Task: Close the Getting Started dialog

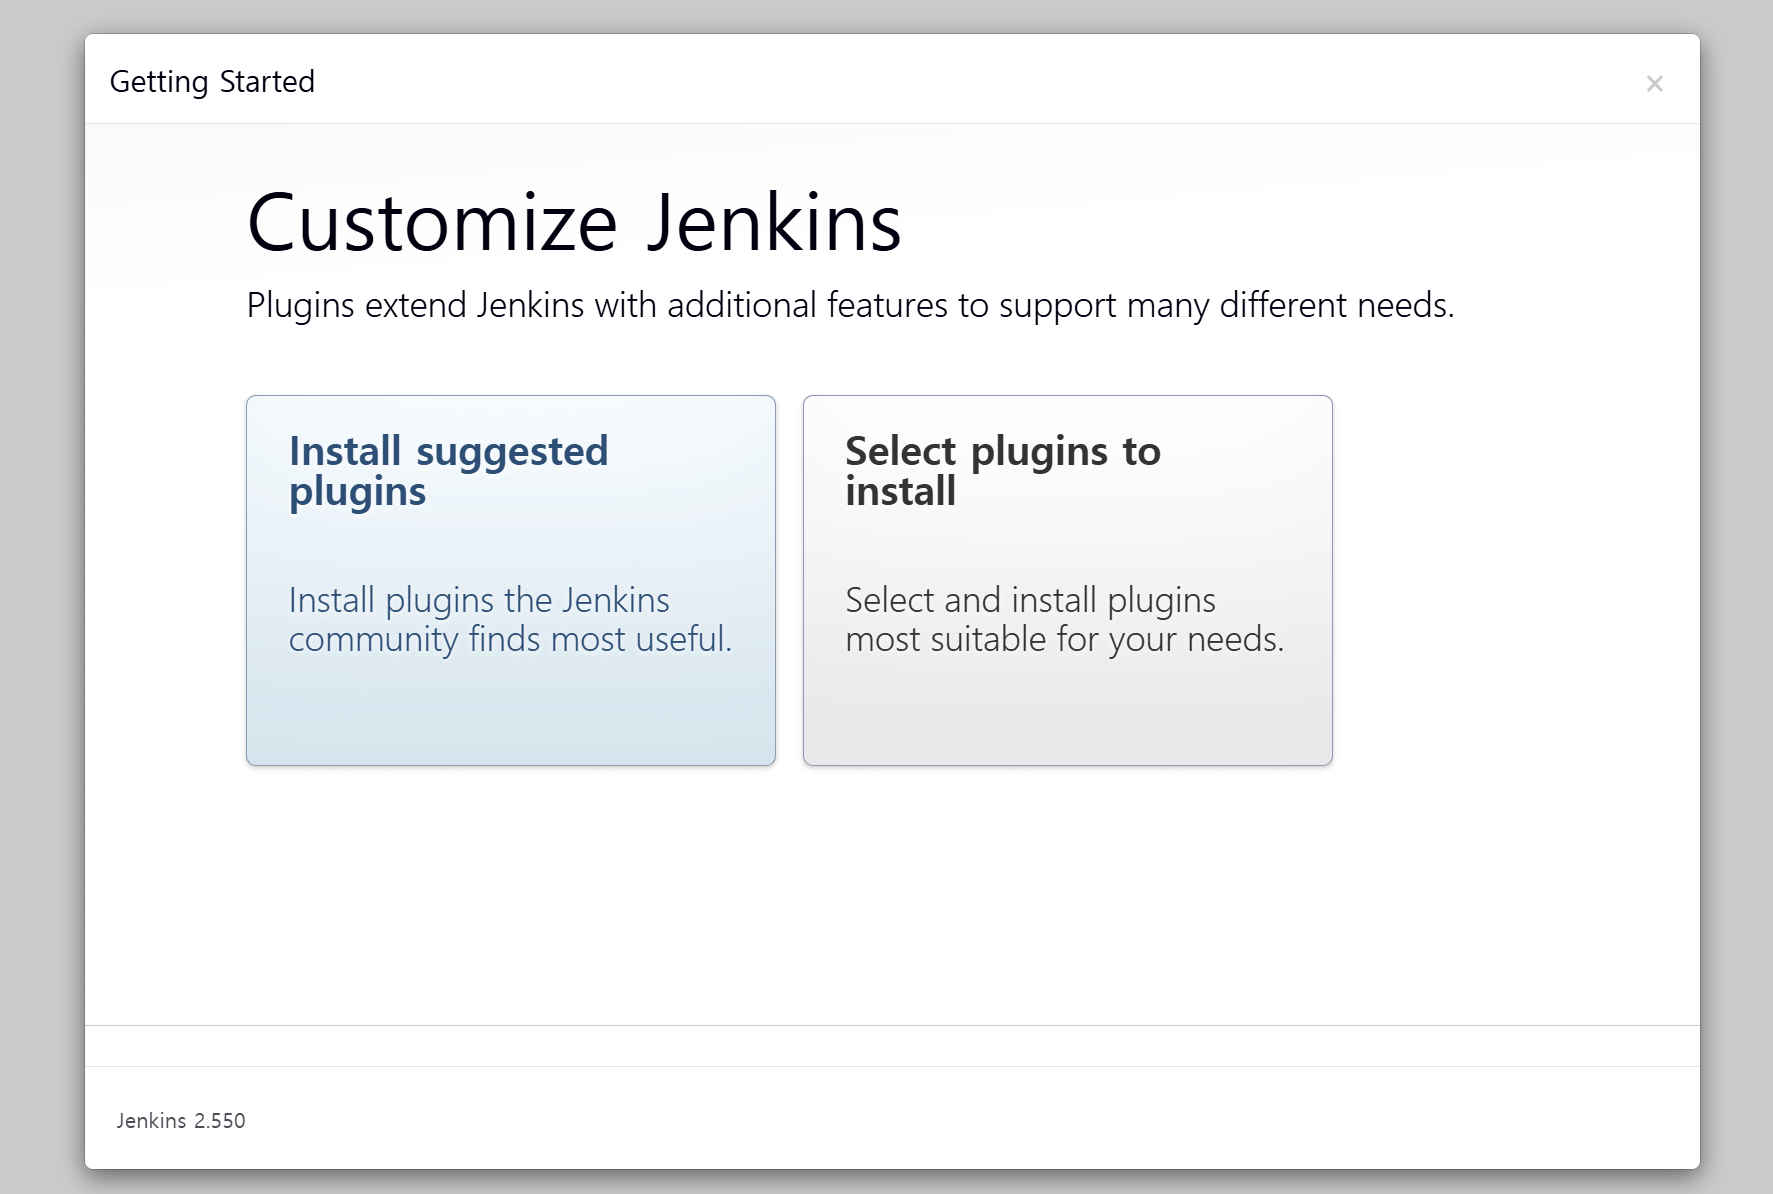Action: pyautogui.click(x=1654, y=84)
